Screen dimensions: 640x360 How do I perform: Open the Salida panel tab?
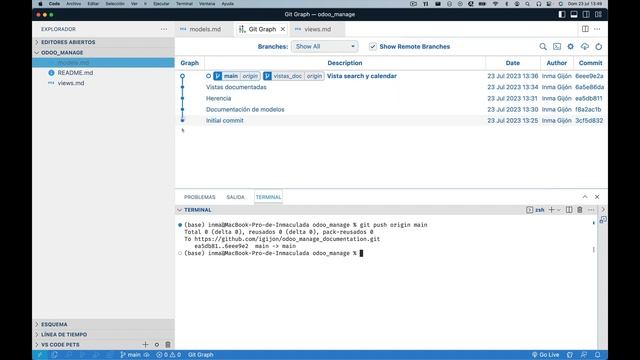[x=236, y=197]
